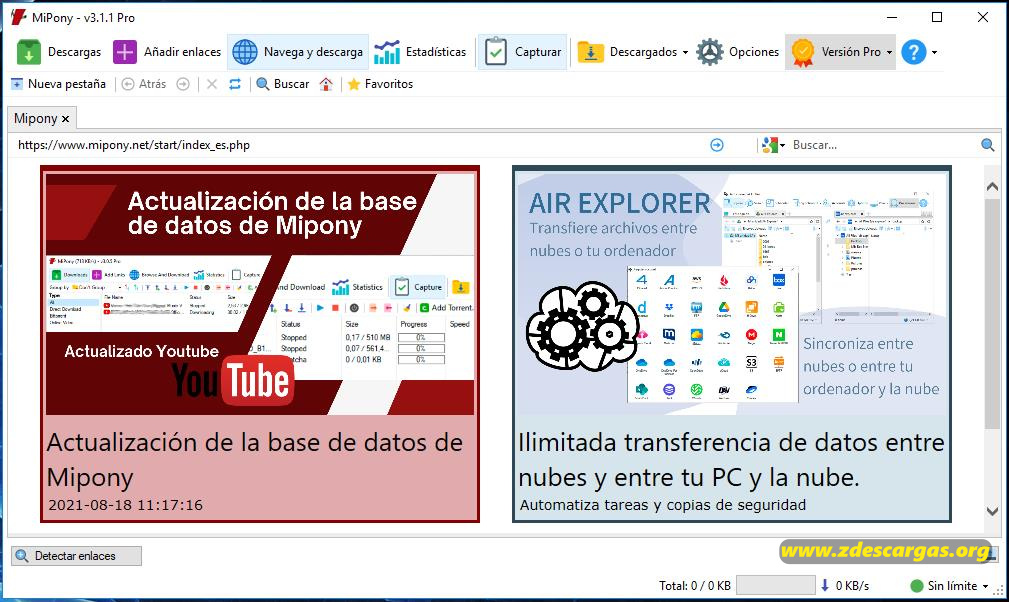Screen dimensions: 1009x602
Task: Click the Buscar... search field
Action: [883, 145]
